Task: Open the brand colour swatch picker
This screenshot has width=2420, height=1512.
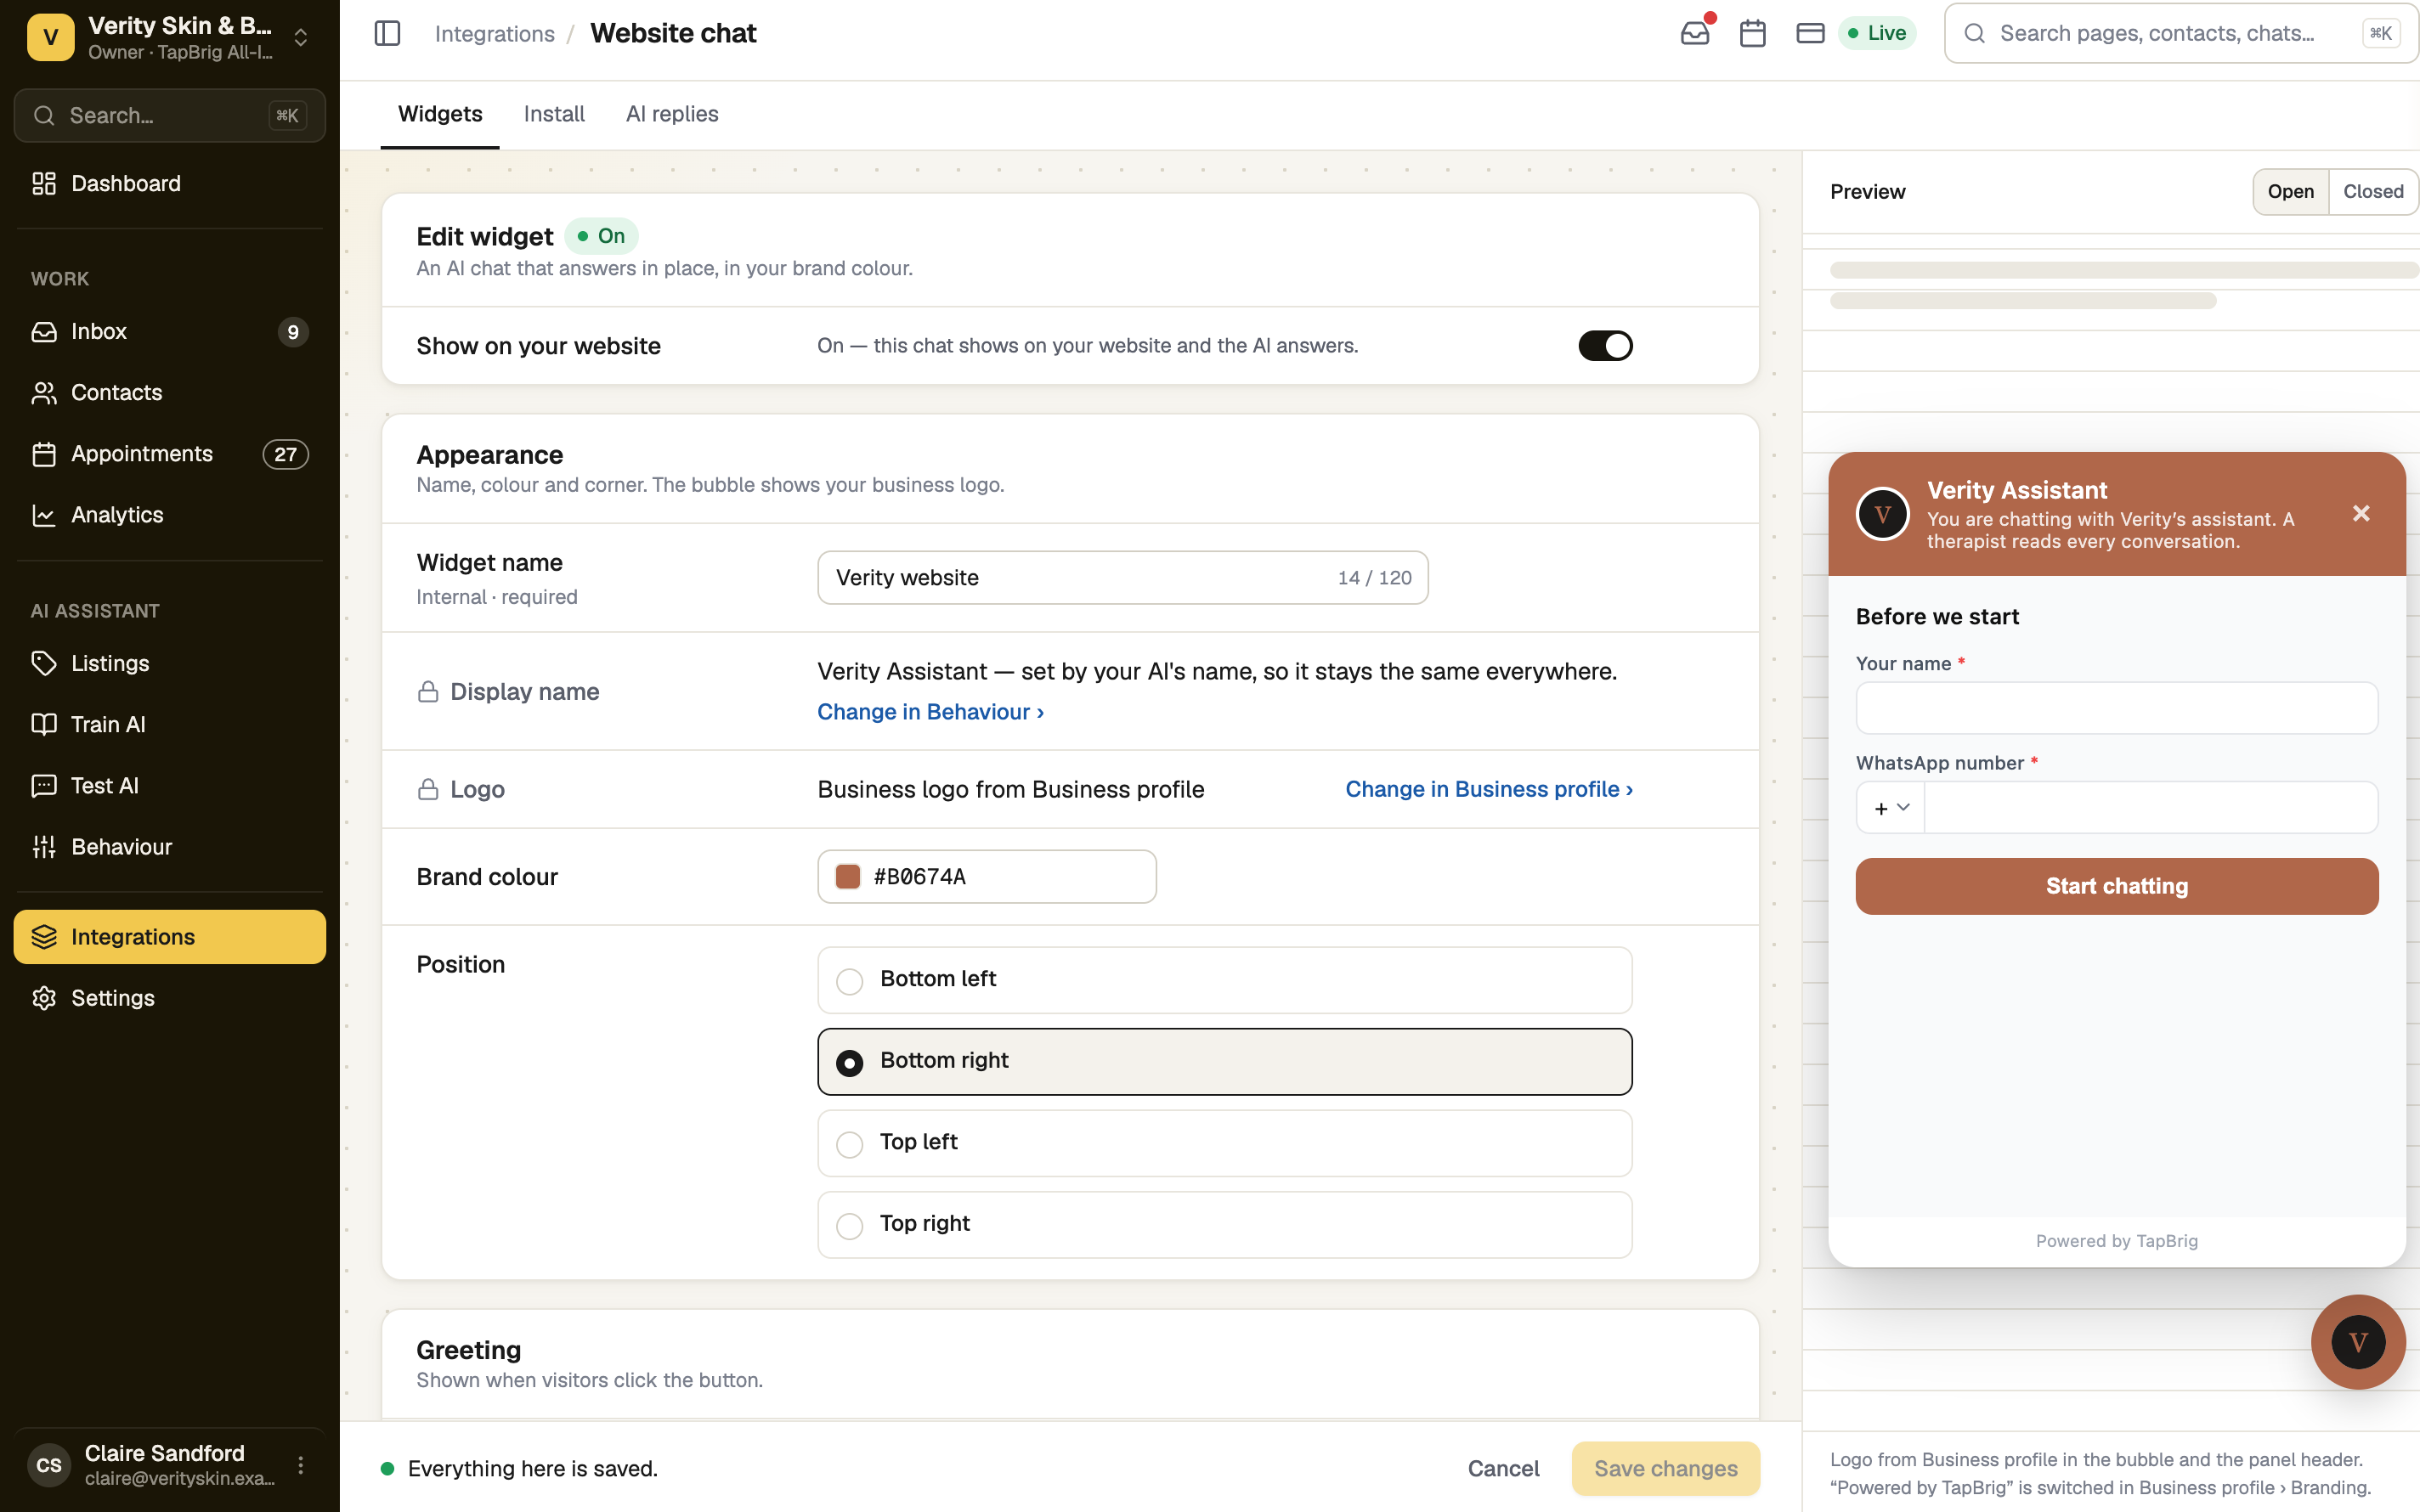Action: (848, 877)
